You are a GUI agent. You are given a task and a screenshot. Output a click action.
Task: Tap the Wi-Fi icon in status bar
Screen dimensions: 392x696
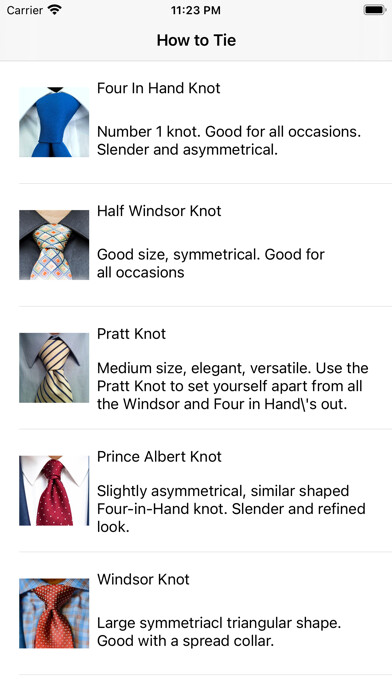[55, 10]
